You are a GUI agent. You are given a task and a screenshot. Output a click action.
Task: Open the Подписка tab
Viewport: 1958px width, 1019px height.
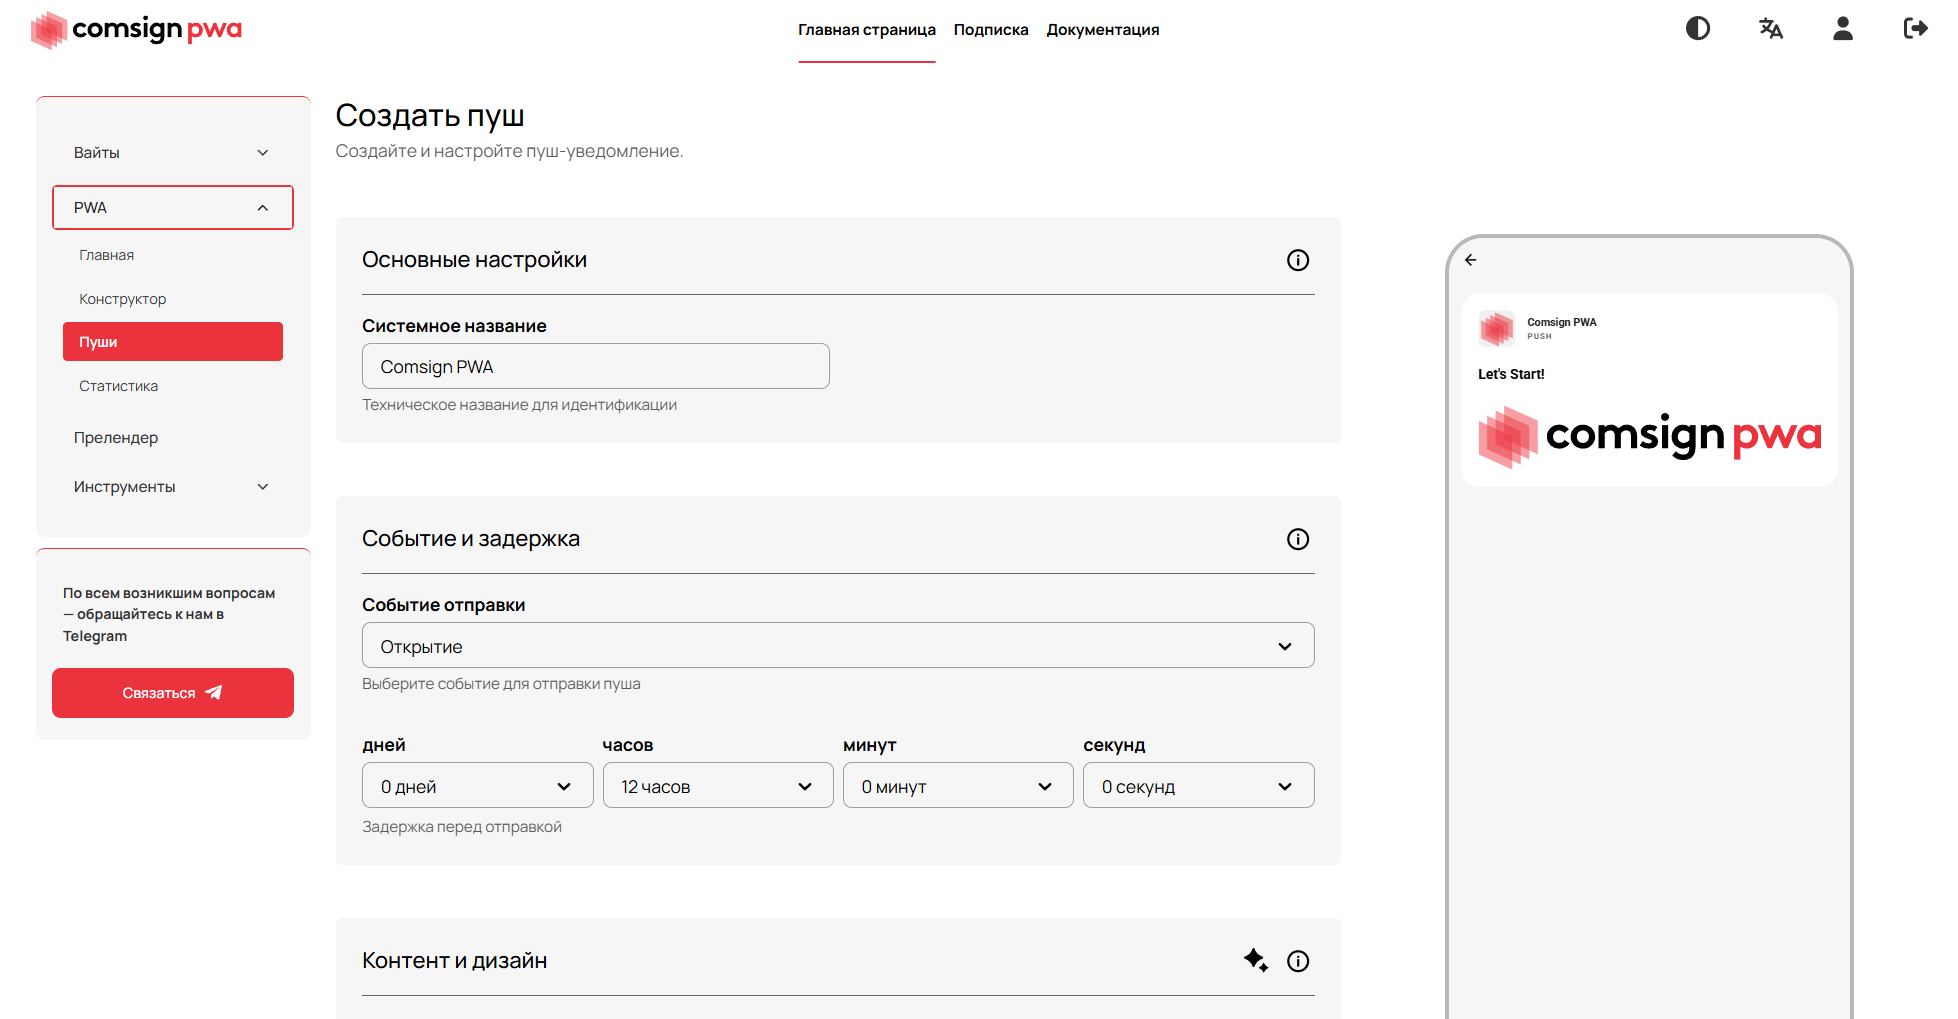point(991,30)
